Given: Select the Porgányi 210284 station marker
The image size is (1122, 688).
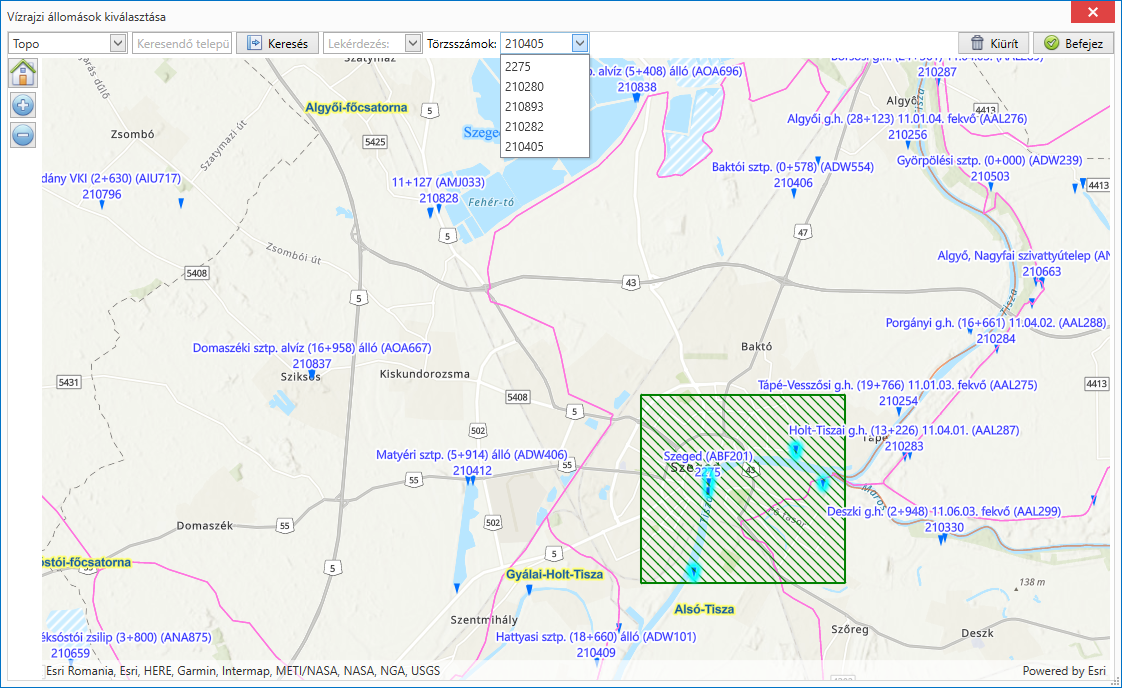Looking at the screenshot, I should pos(997,349).
